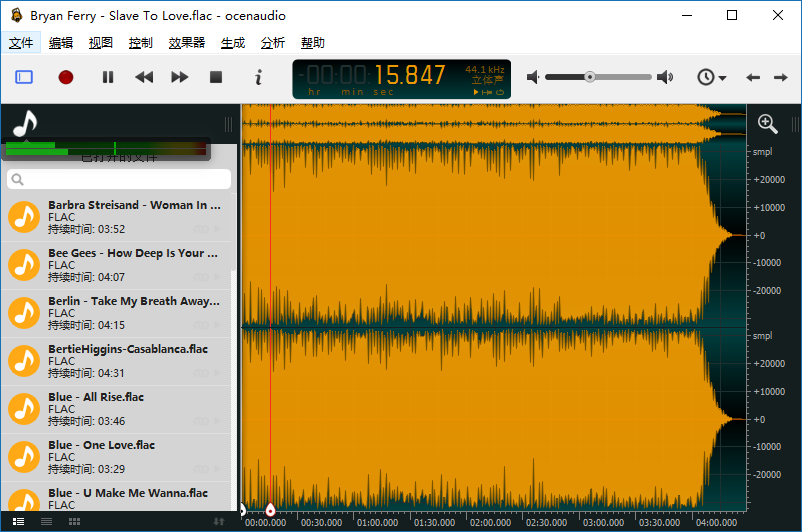802x532 pixels.
Task: Click the small loop indicator in time display
Action: click(x=500, y=92)
